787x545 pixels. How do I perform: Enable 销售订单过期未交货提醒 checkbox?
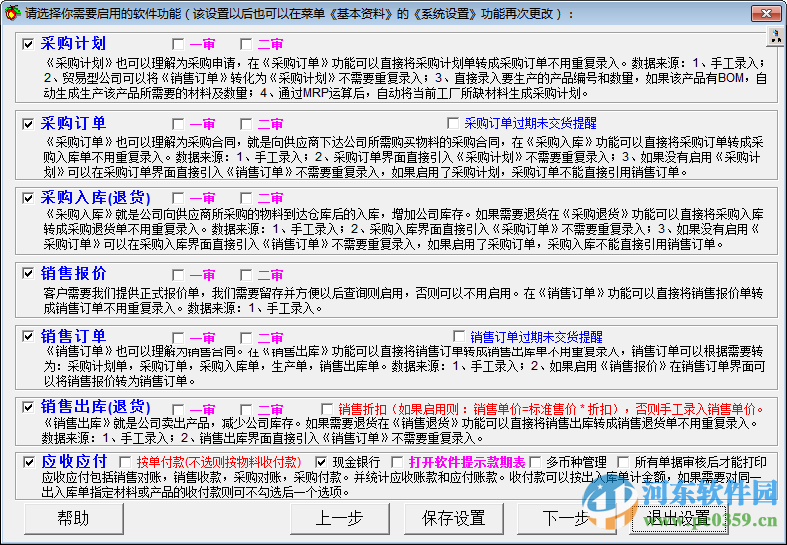coord(459,336)
